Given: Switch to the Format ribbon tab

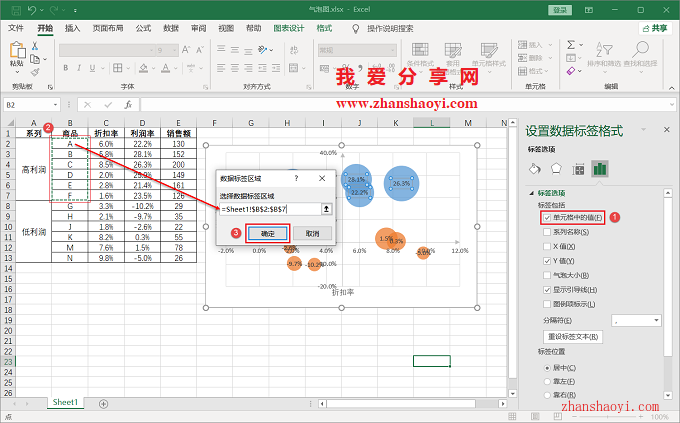Looking at the screenshot, I should click(324, 28).
